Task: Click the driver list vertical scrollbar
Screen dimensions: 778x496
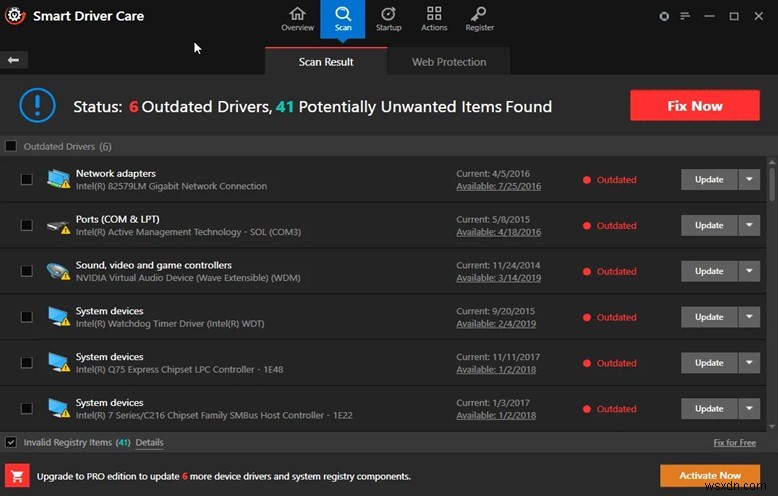Action: click(771, 290)
